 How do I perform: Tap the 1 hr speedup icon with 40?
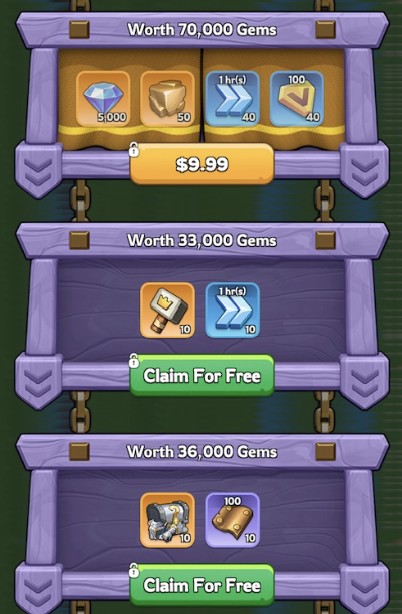point(233,98)
